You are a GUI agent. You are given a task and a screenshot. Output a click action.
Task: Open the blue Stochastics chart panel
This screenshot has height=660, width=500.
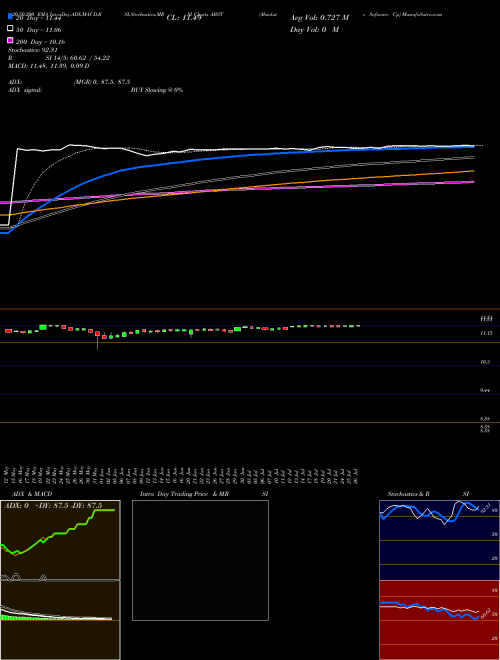pyautogui.click(x=439, y=540)
